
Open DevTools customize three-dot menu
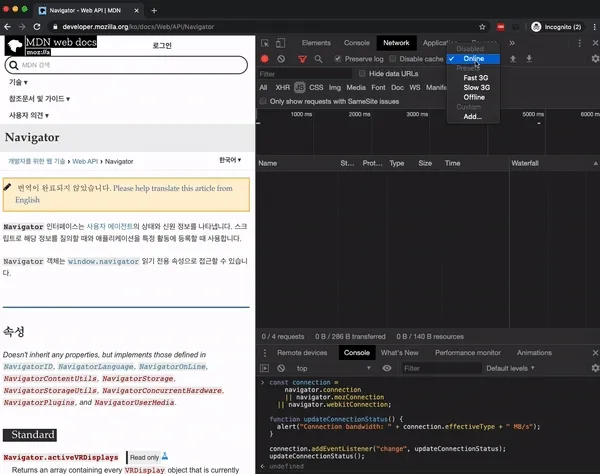tap(580, 43)
